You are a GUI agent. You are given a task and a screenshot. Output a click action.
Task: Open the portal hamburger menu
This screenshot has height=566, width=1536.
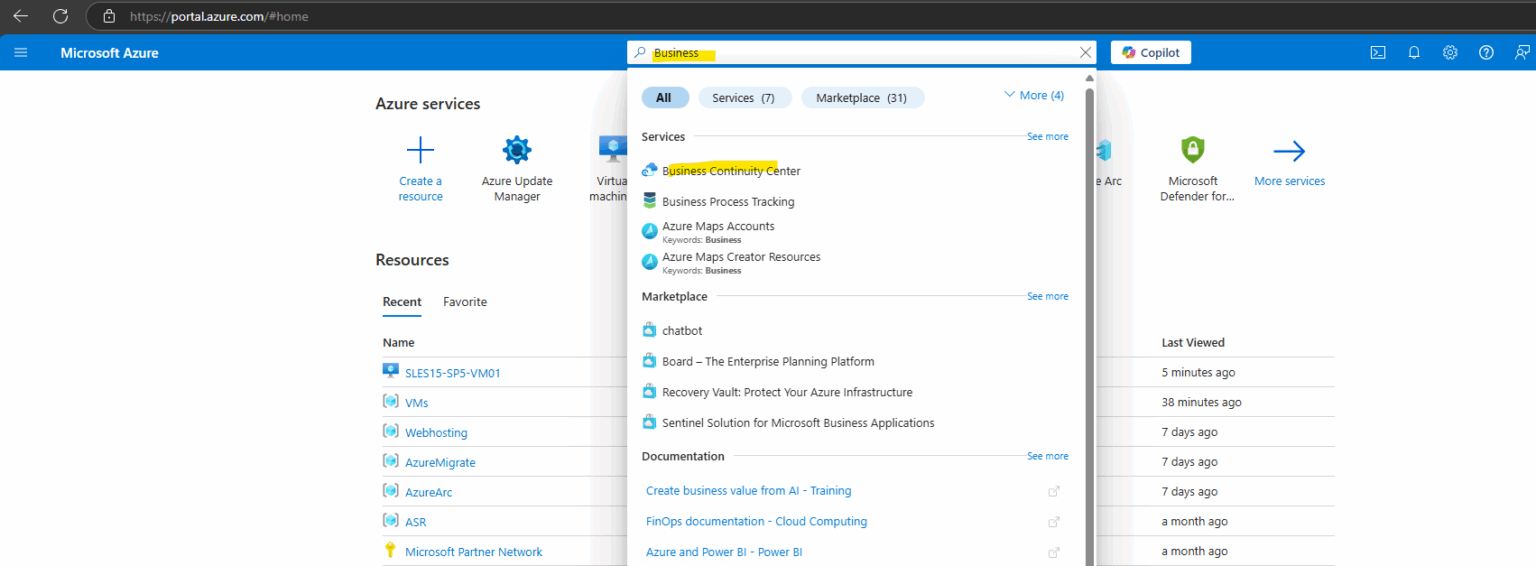[21, 53]
